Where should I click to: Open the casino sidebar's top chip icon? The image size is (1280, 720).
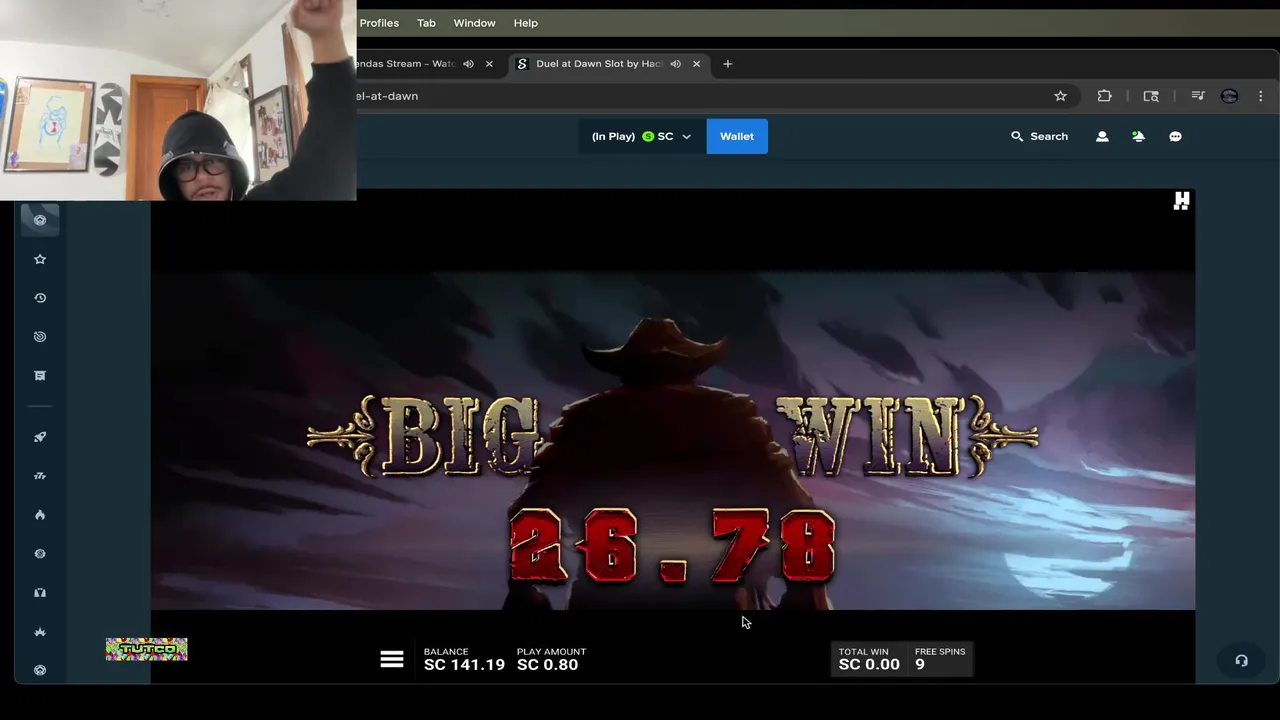coord(40,220)
